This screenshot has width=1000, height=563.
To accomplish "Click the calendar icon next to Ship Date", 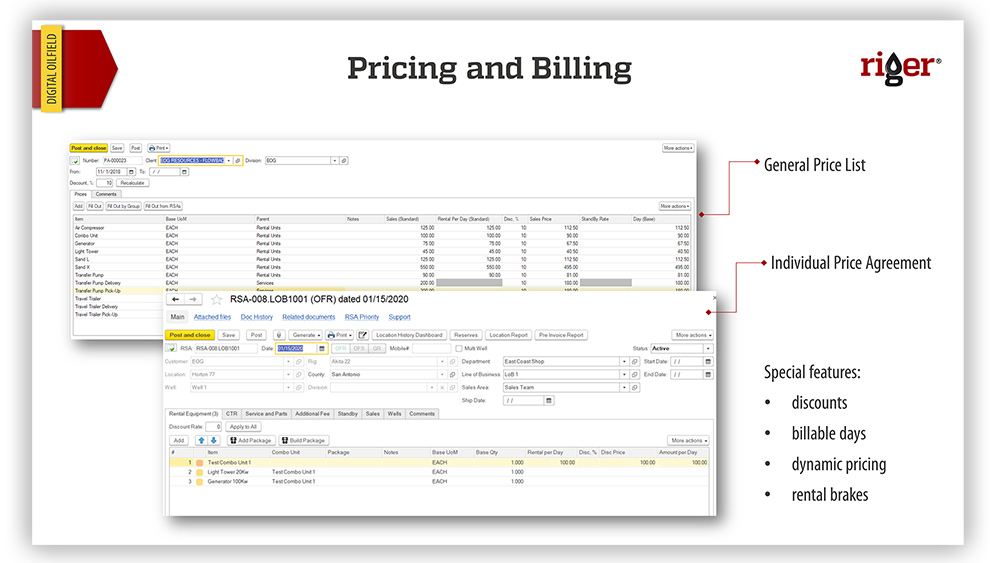I will point(548,400).
